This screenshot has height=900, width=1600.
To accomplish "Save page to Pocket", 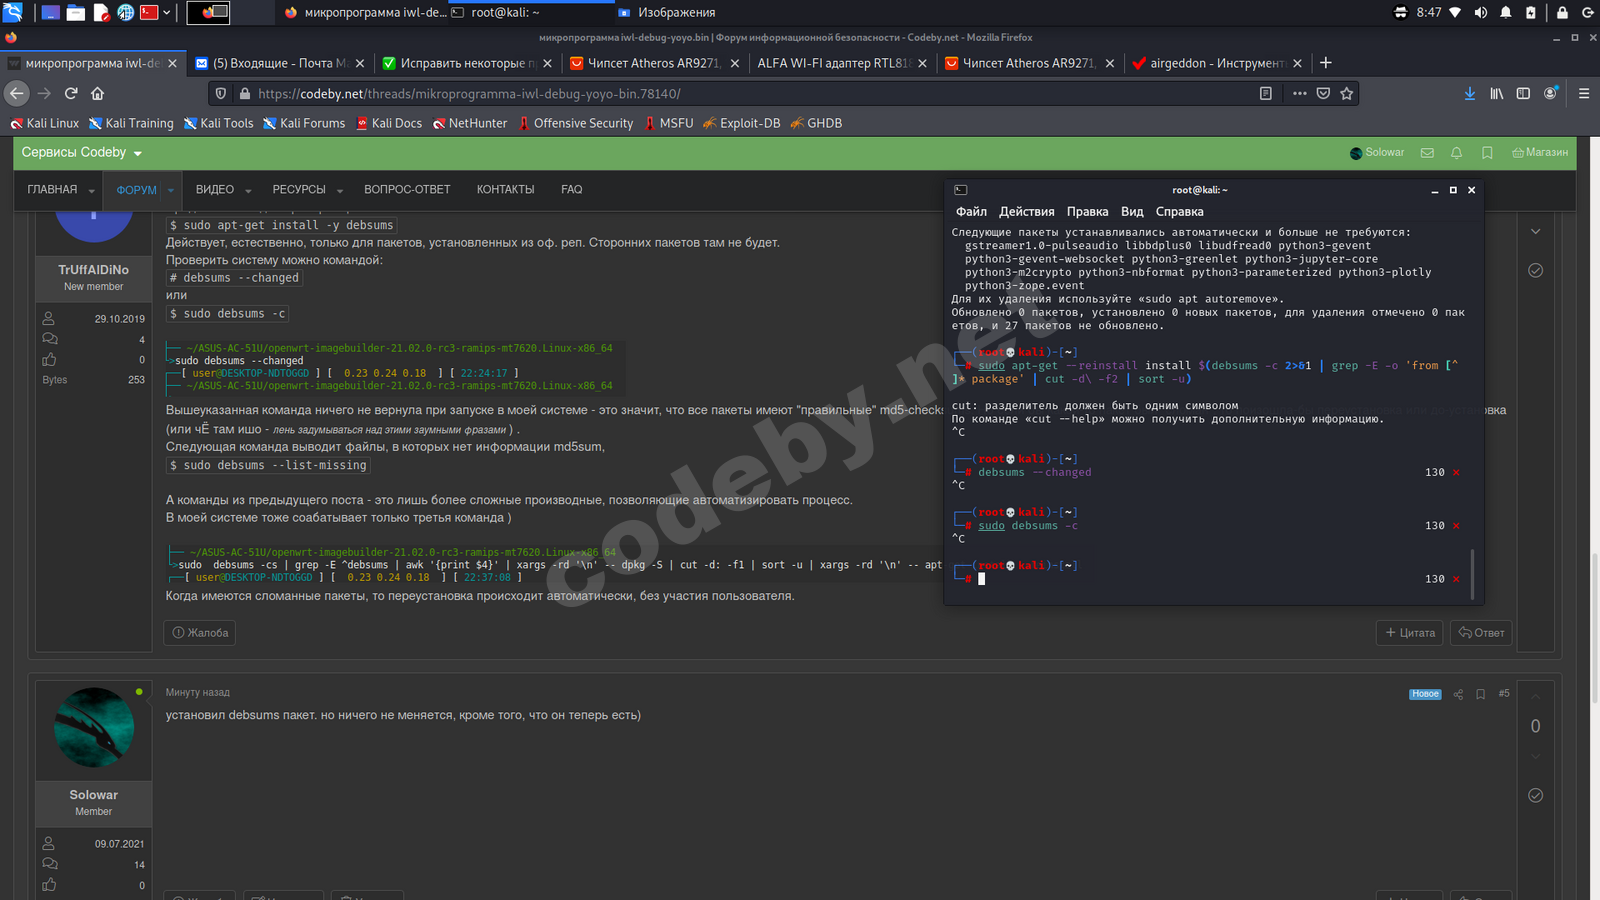I will click(1323, 93).
